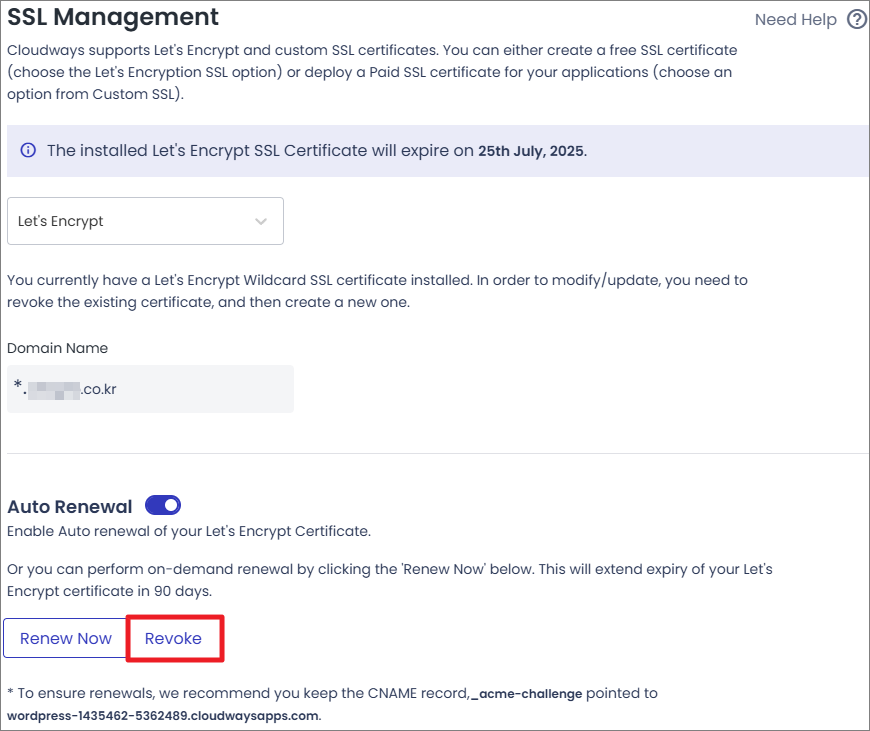Click the Enable Auto renewal description text

[189, 530]
